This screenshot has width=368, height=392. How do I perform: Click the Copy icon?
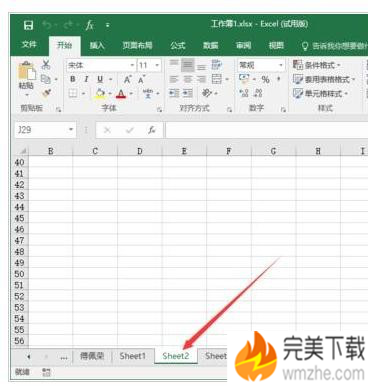pos(46,79)
